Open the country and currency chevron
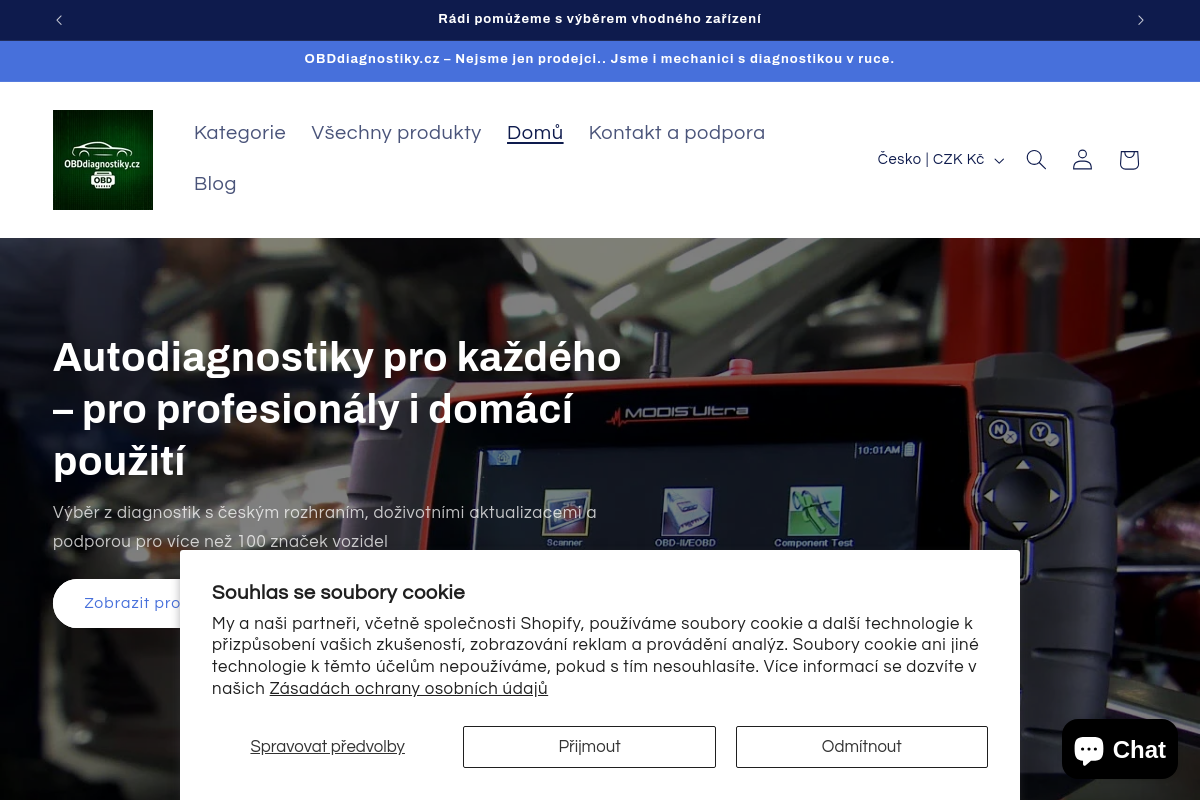This screenshot has width=1200, height=800. pos(999,160)
